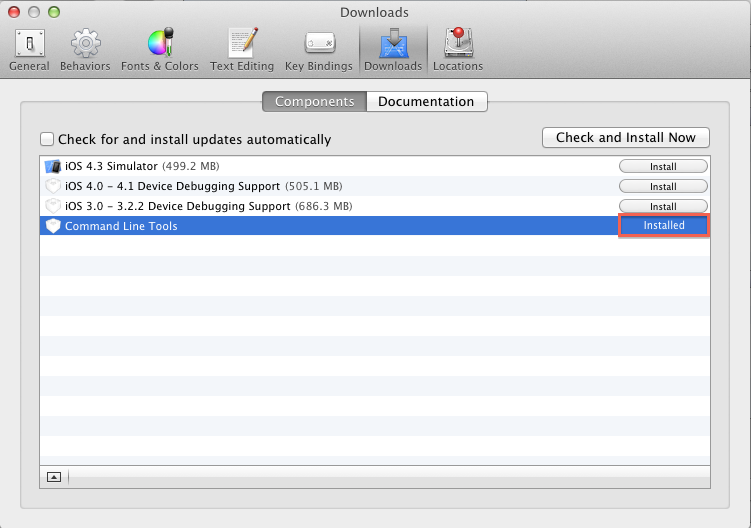Close the Downloads window
This screenshot has width=751, height=528.
pos(14,12)
